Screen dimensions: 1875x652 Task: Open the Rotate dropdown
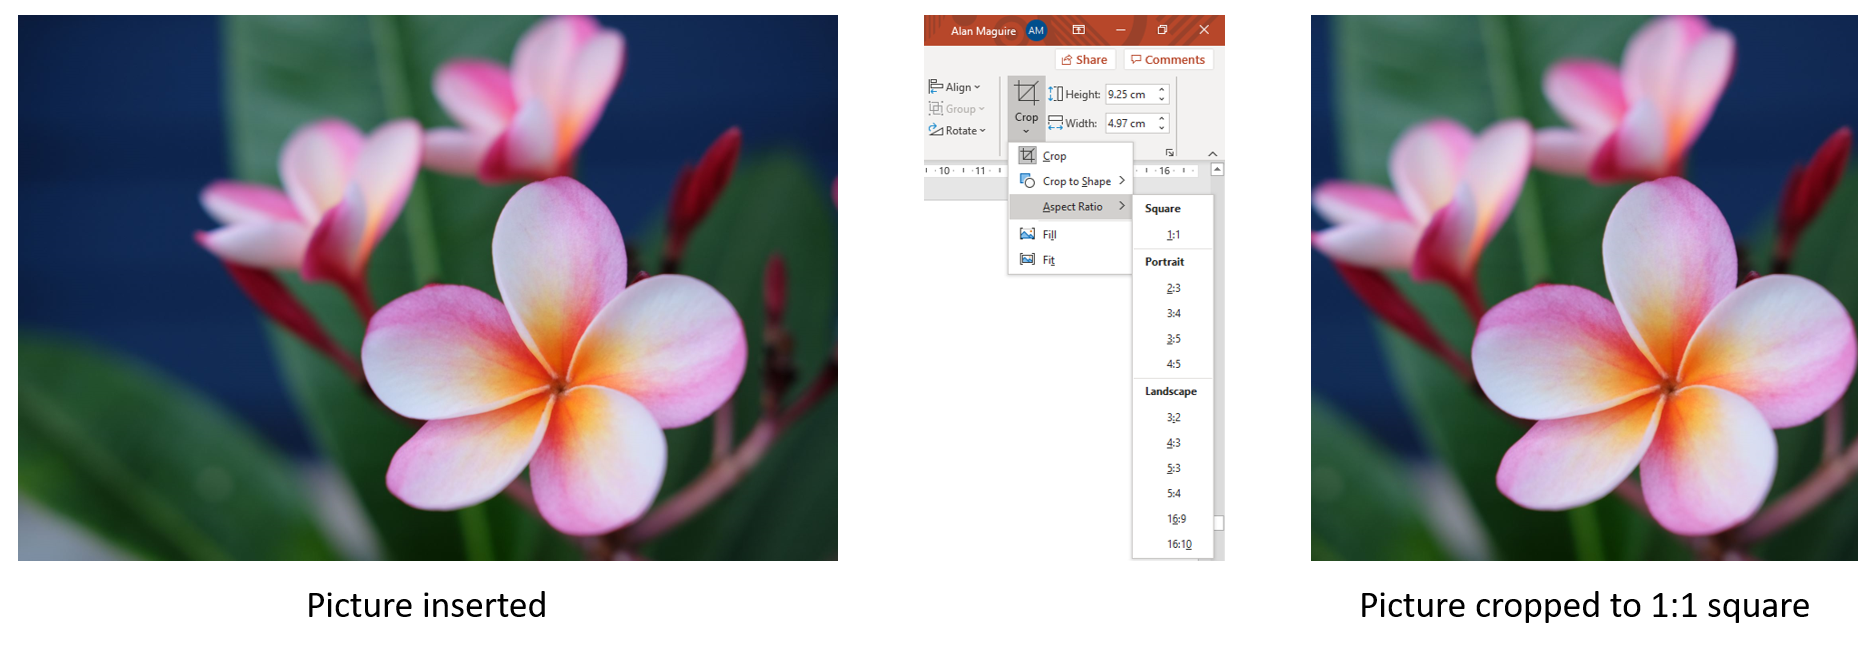coord(957,131)
